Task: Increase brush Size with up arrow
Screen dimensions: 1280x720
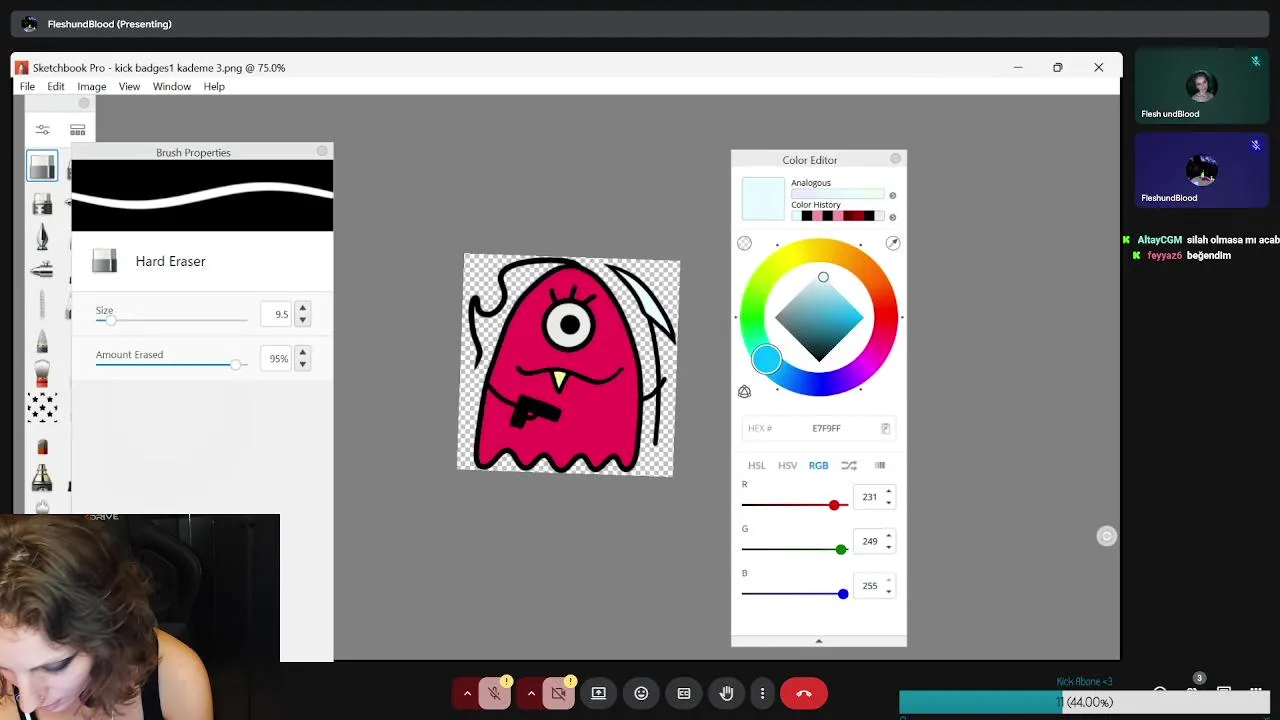Action: pyautogui.click(x=303, y=308)
